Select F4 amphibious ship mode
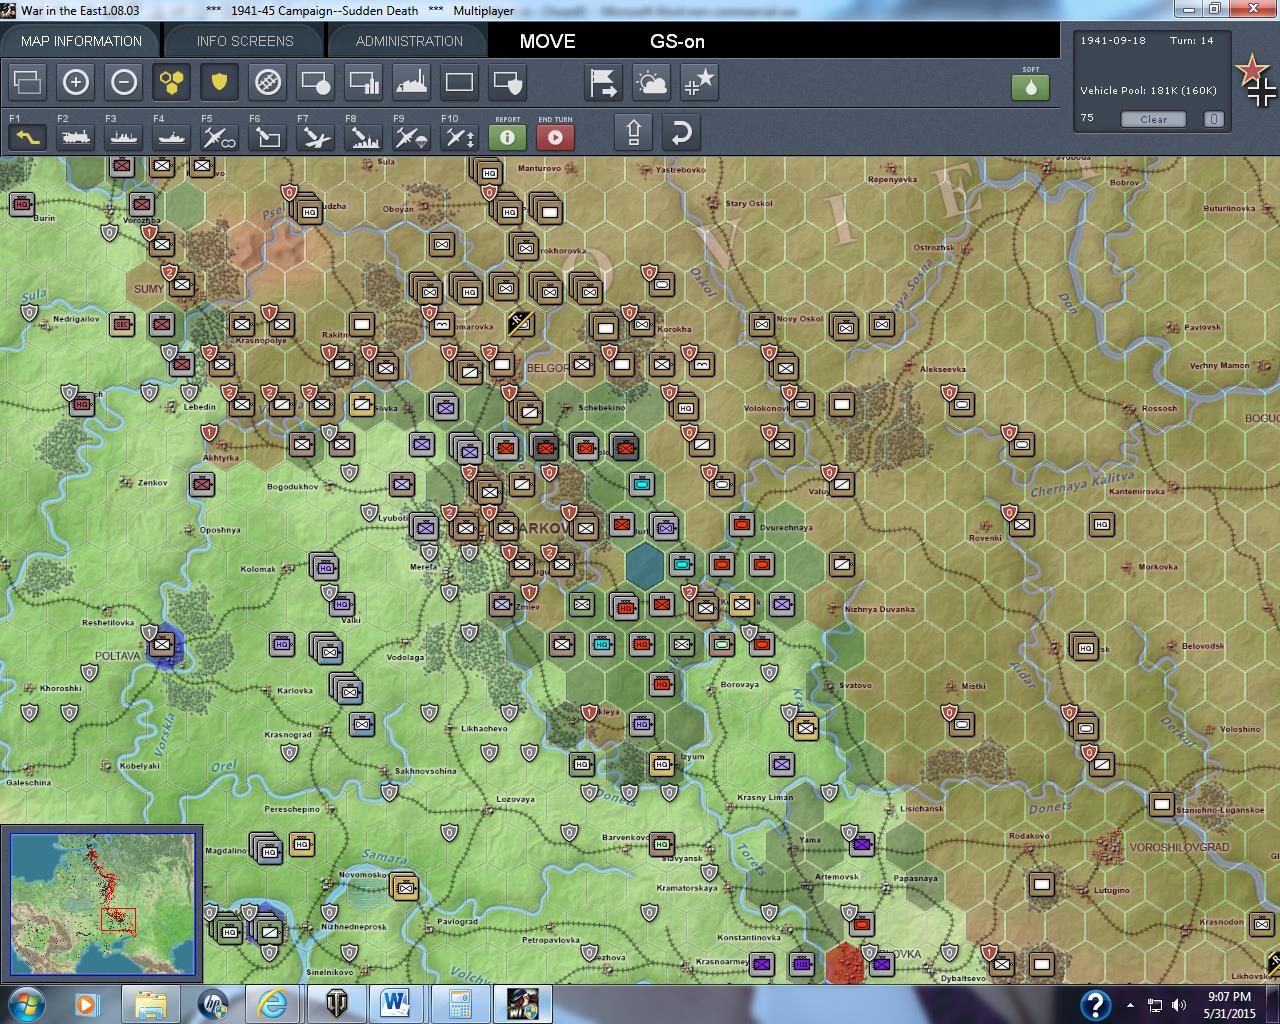Image resolution: width=1280 pixels, height=1024 pixels. tap(172, 136)
